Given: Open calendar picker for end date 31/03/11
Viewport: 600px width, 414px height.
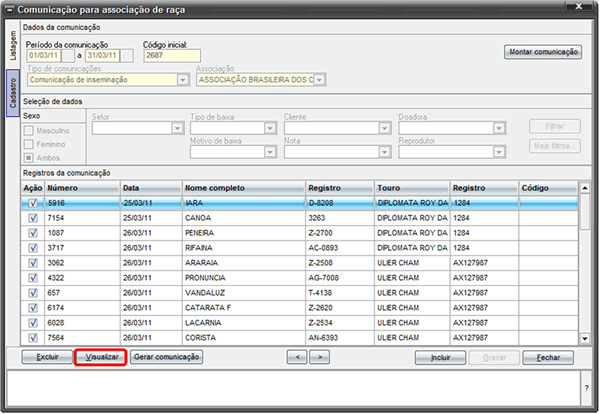Looking at the screenshot, I should click(127, 56).
